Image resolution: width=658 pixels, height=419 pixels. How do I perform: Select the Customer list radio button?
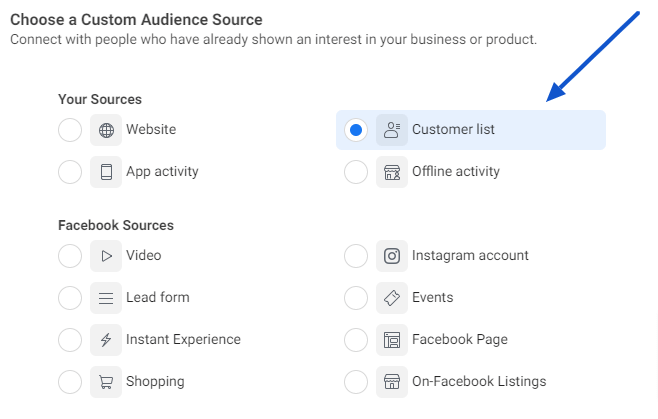pos(356,130)
